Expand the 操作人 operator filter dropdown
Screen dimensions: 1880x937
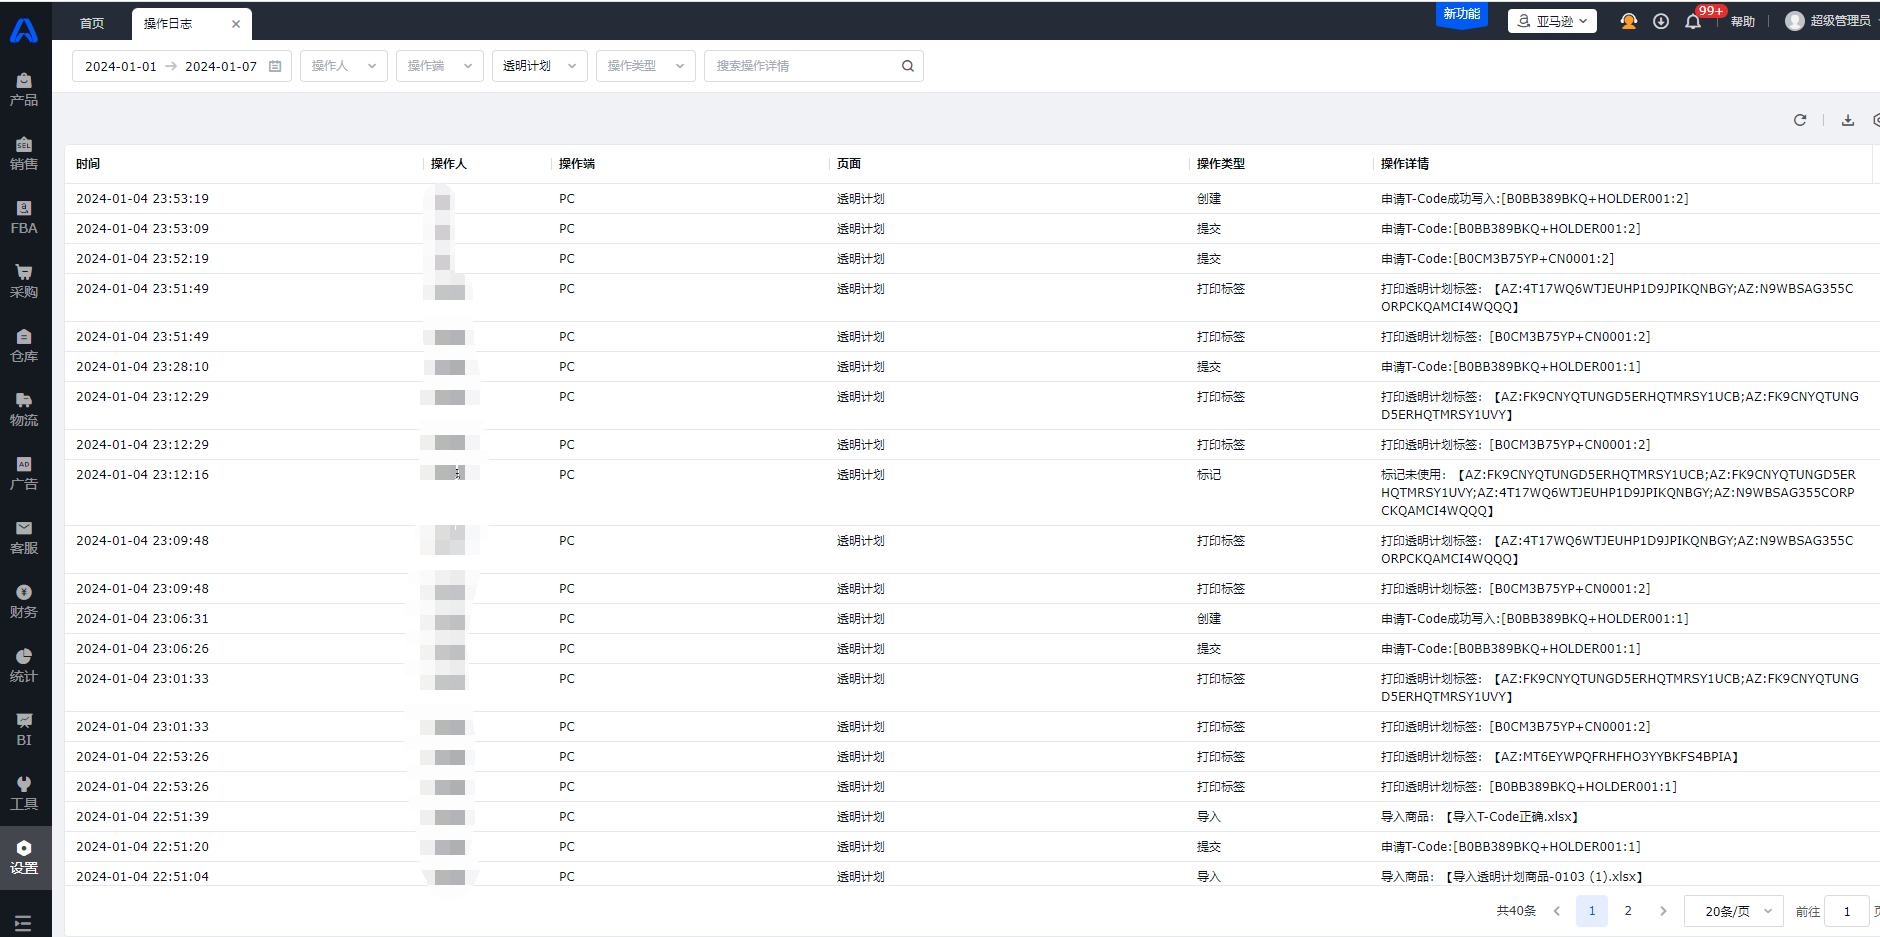pos(343,66)
